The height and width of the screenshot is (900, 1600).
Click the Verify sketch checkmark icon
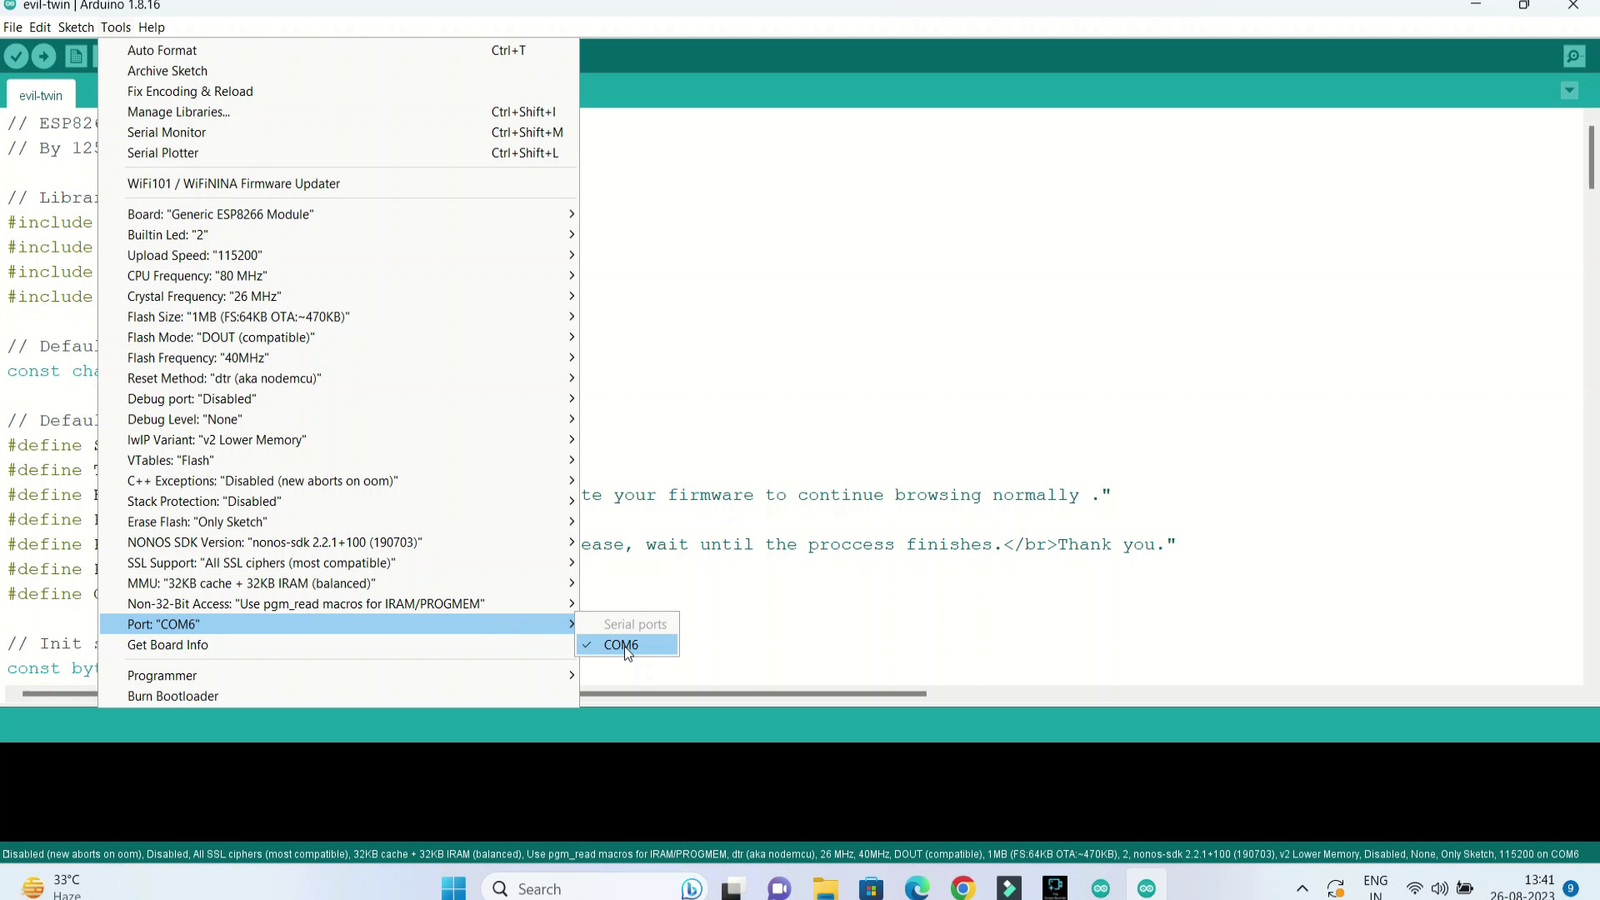coord(16,56)
